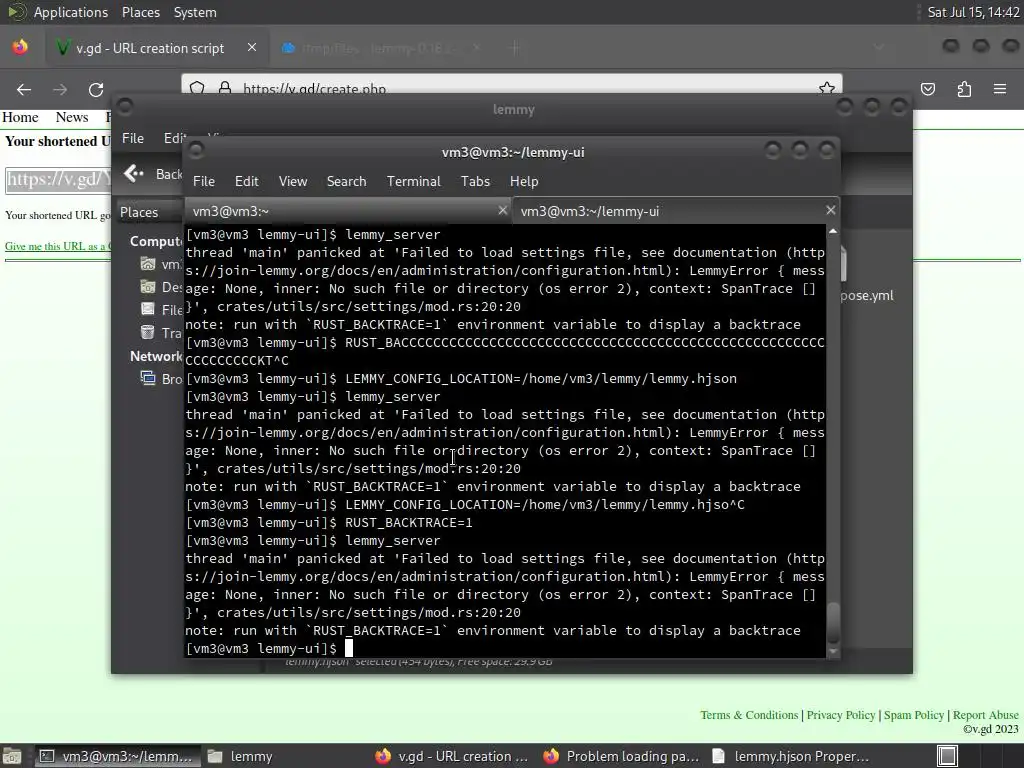This screenshot has width=1024, height=768.
Task: Select File System icon in sidebar
Action: click(148, 310)
